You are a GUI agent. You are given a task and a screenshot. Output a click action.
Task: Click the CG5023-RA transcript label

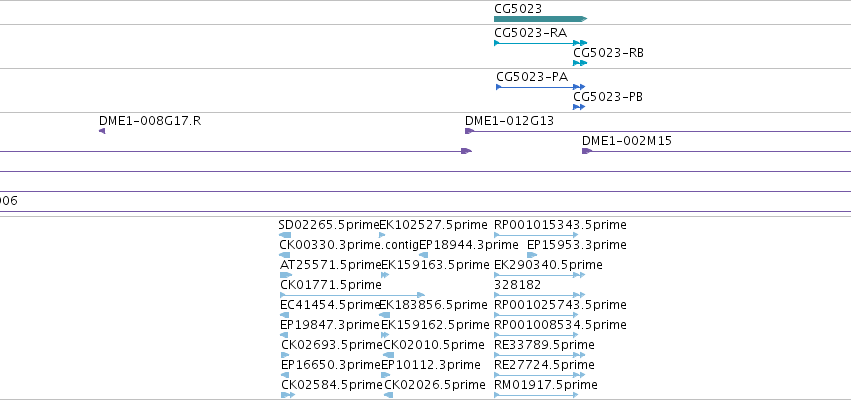530,33
